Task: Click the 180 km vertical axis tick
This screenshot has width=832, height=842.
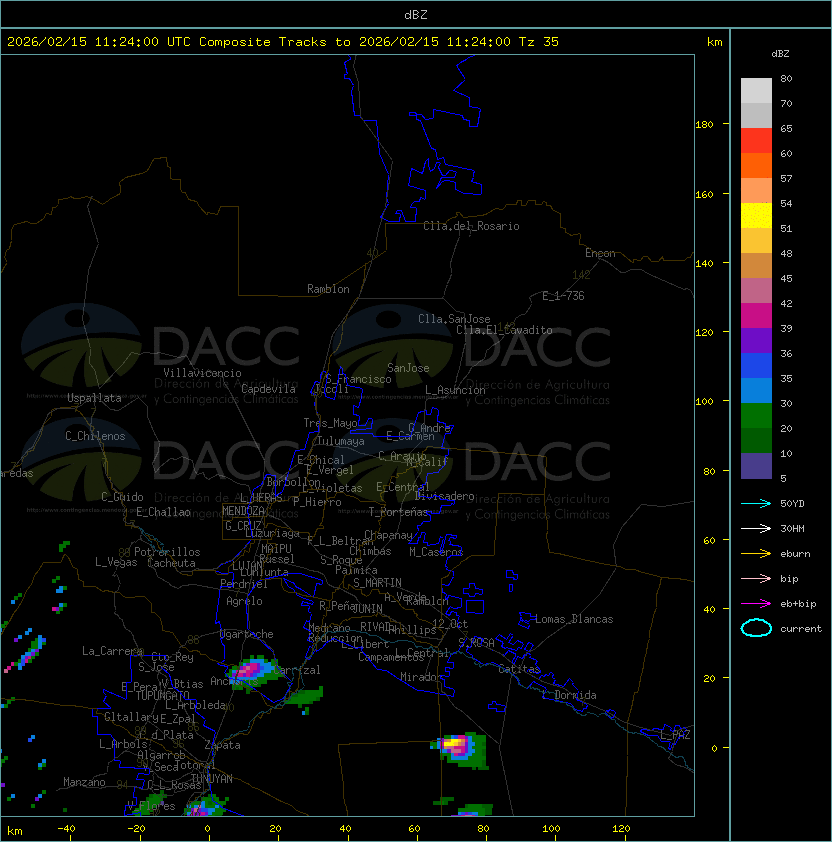Action: (x=704, y=125)
